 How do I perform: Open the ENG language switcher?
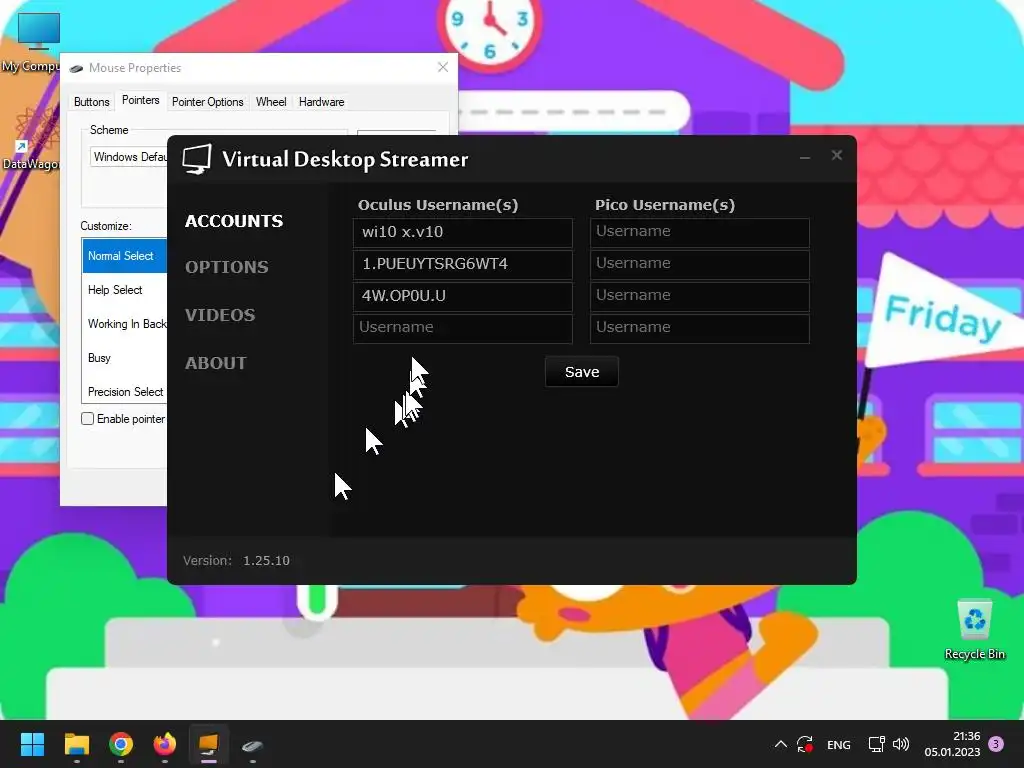839,745
